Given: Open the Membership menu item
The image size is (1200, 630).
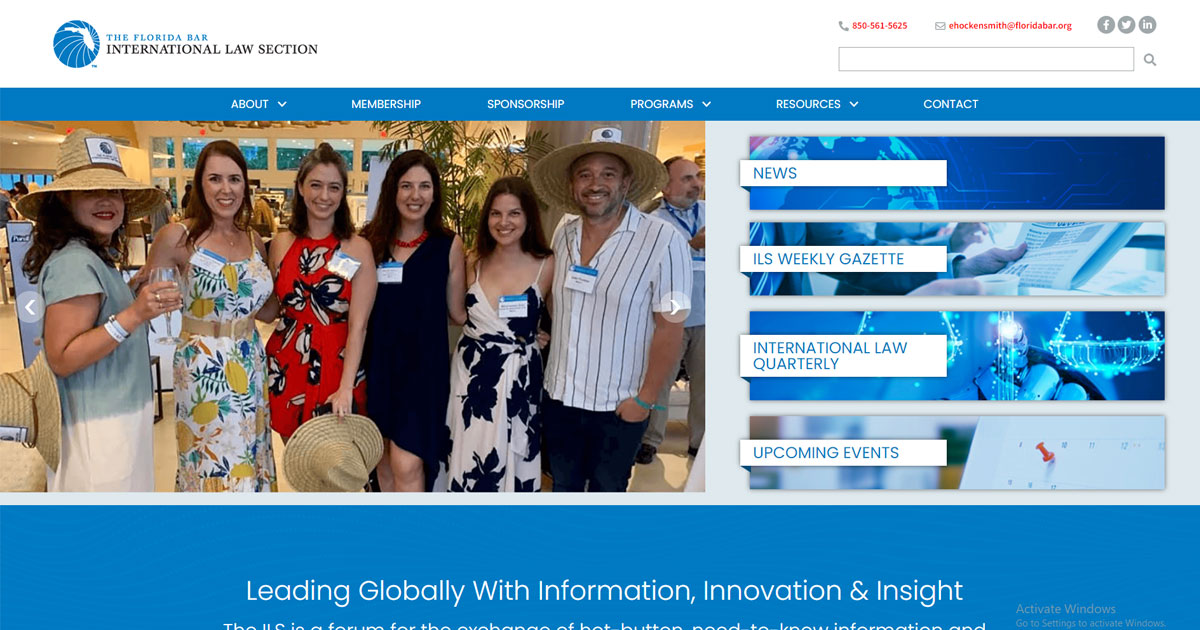Looking at the screenshot, I should 386,104.
